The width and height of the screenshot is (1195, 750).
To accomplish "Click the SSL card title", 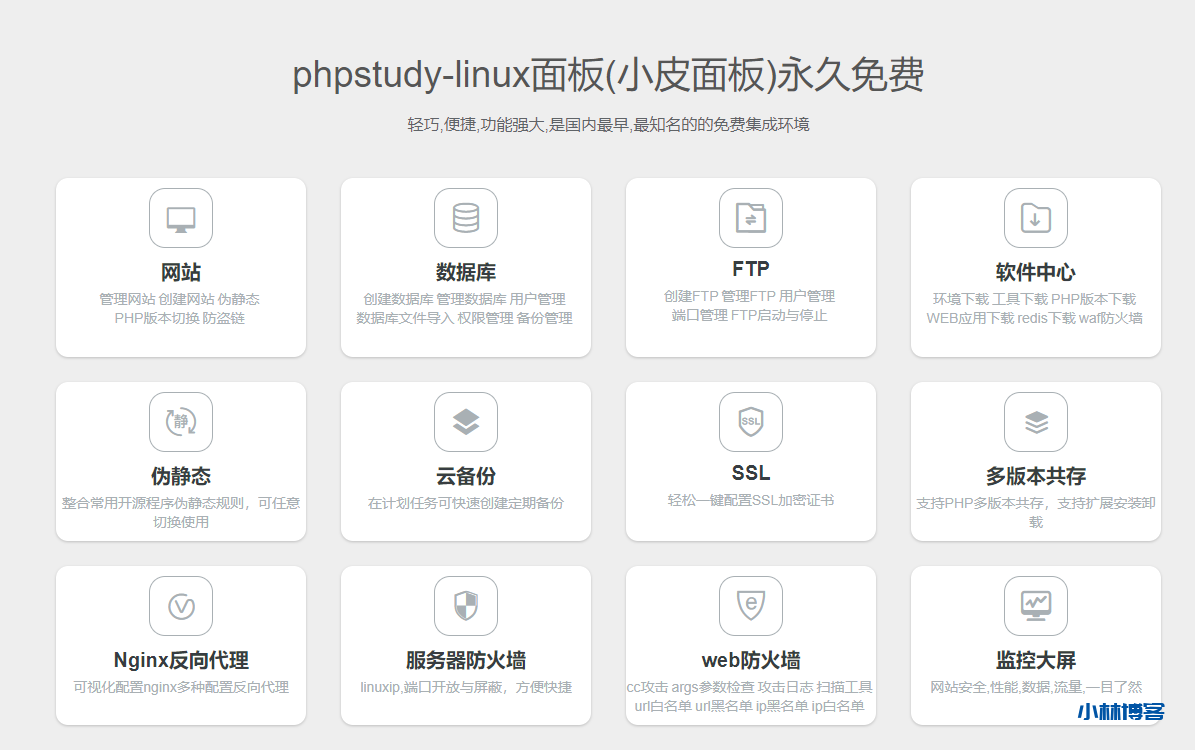I will tap(750, 473).
